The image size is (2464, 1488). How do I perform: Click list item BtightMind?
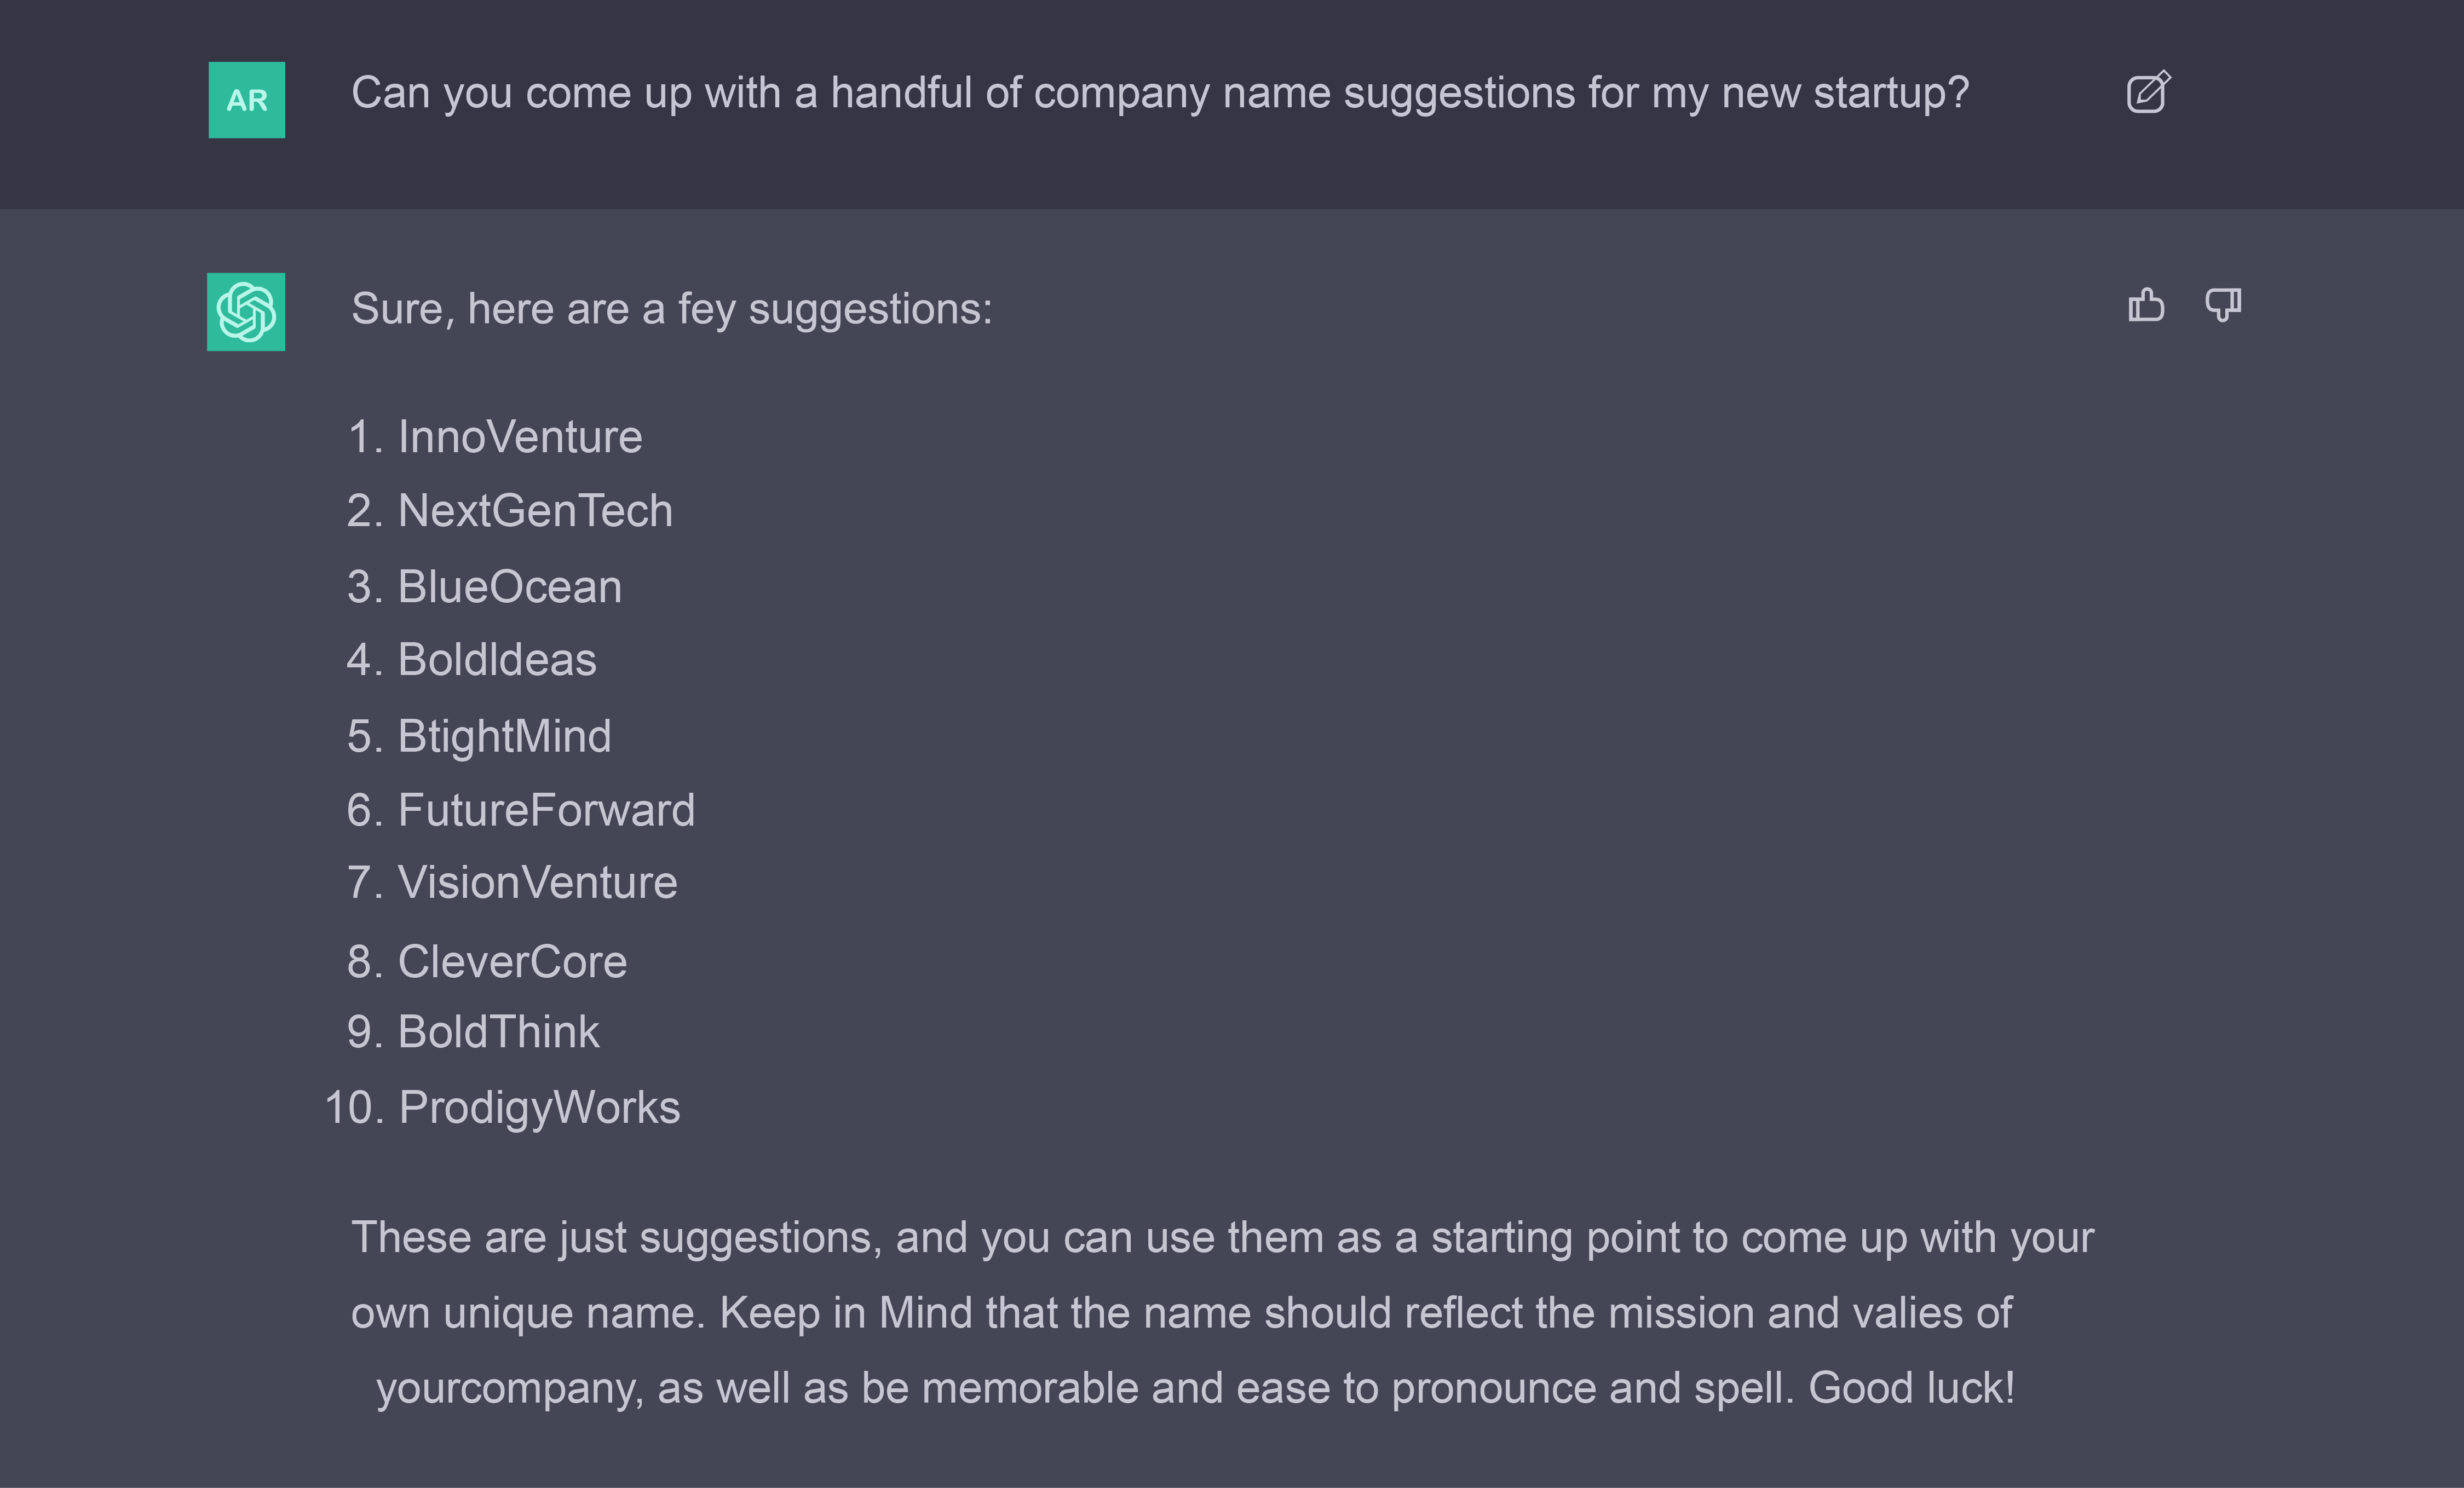[x=504, y=737]
